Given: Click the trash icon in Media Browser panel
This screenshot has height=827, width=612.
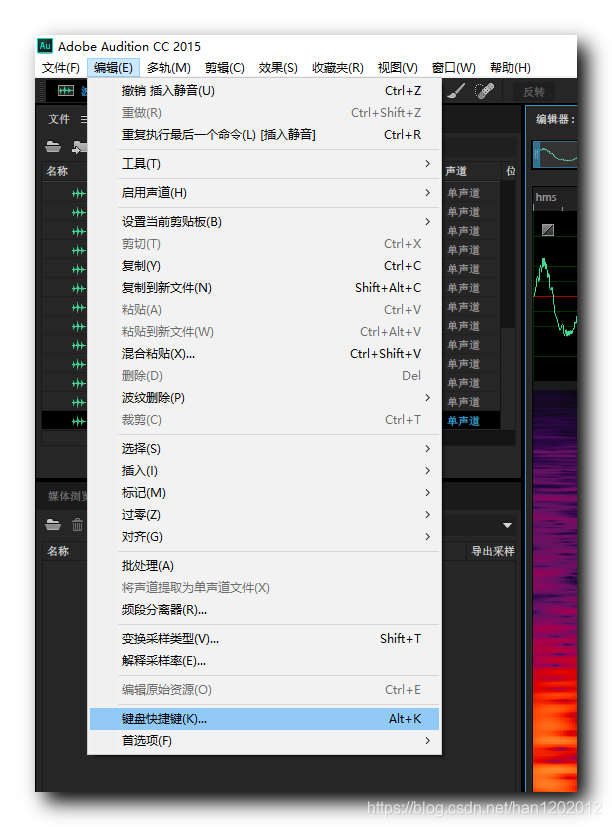Looking at the screenshot, I should (78, 525).
